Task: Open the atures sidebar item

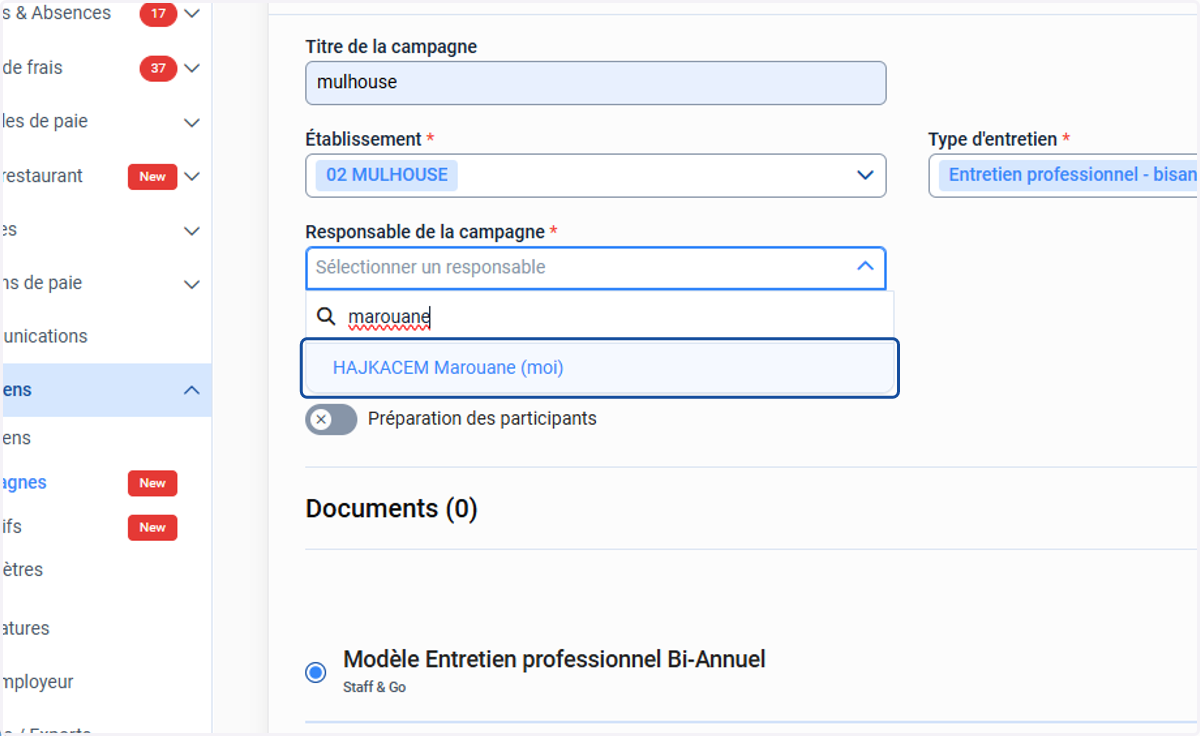Action: [25, 628]
